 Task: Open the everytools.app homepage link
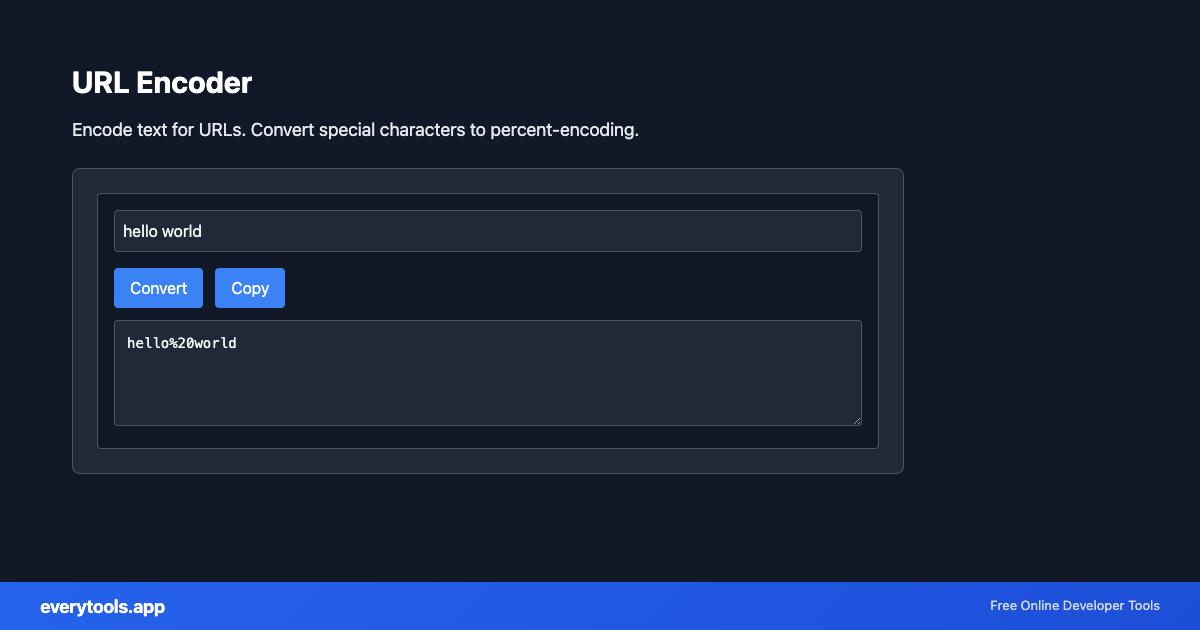point(102,607)
